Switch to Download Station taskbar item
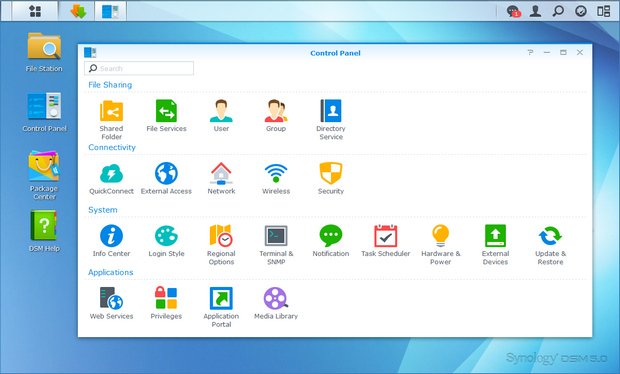 point(78,11)
